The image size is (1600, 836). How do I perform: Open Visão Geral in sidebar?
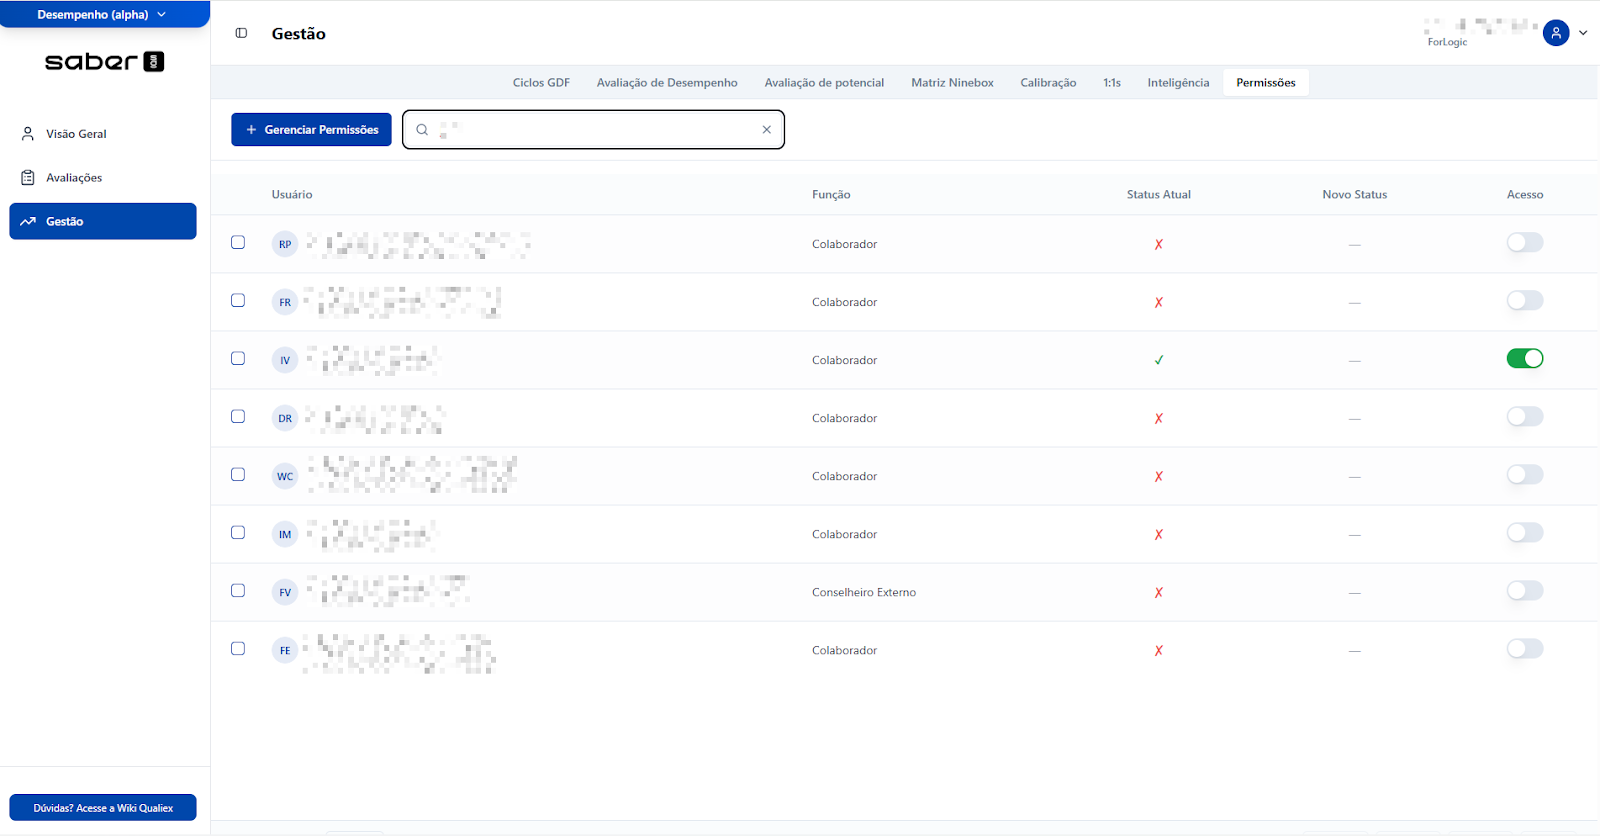(x=76, y=134)
